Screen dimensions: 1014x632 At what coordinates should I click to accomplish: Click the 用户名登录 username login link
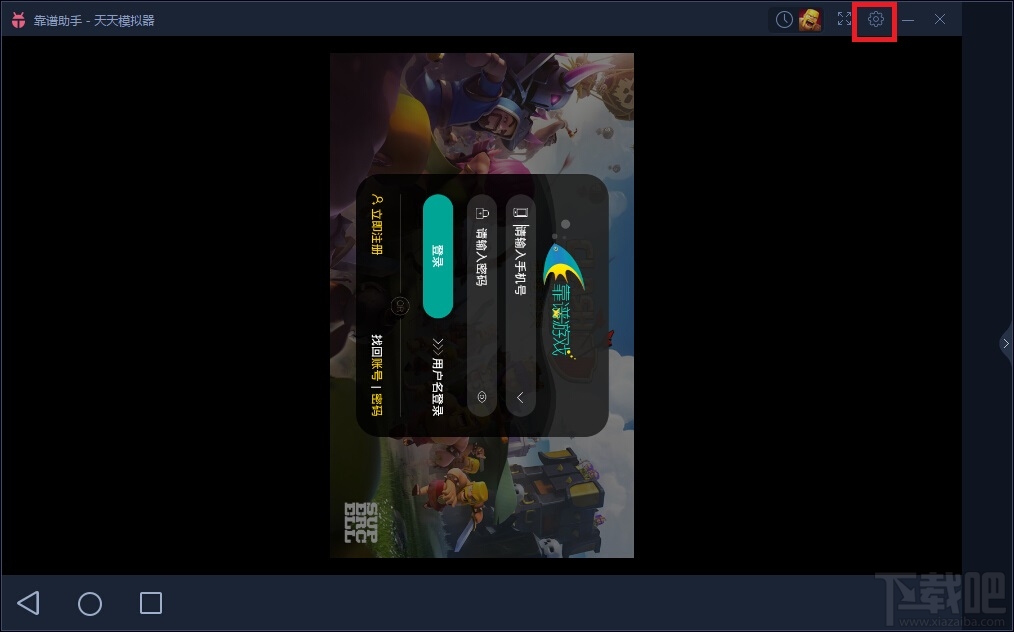[x=438, y=377]
